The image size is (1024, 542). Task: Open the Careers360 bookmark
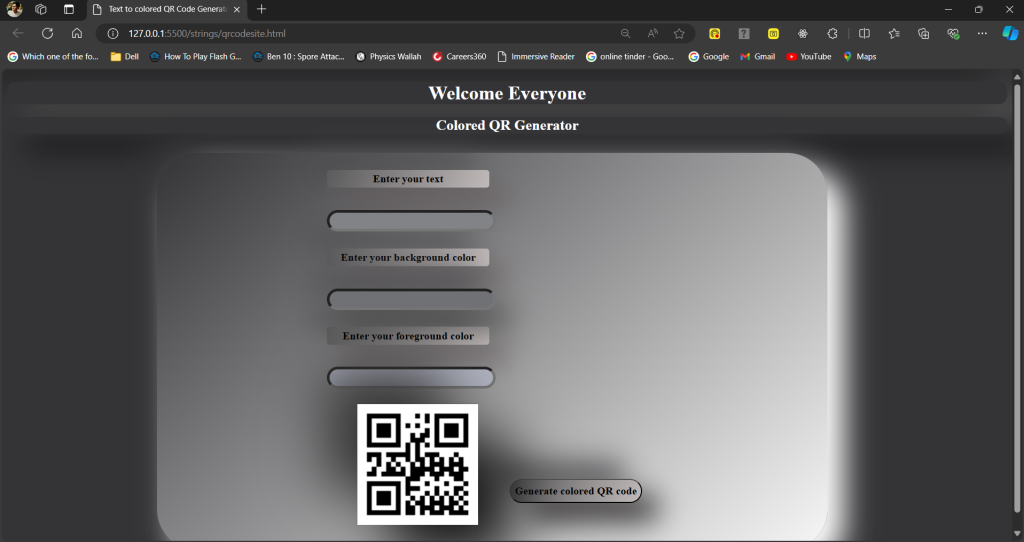459,57
